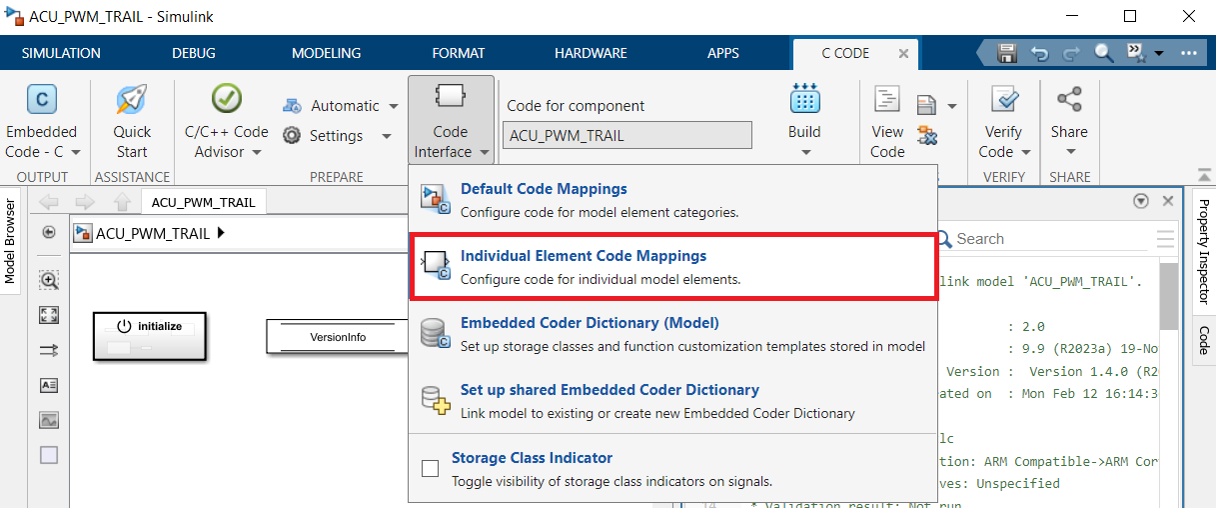
Task: Choose Default Code Mappings menu entry
Action: 543,189
